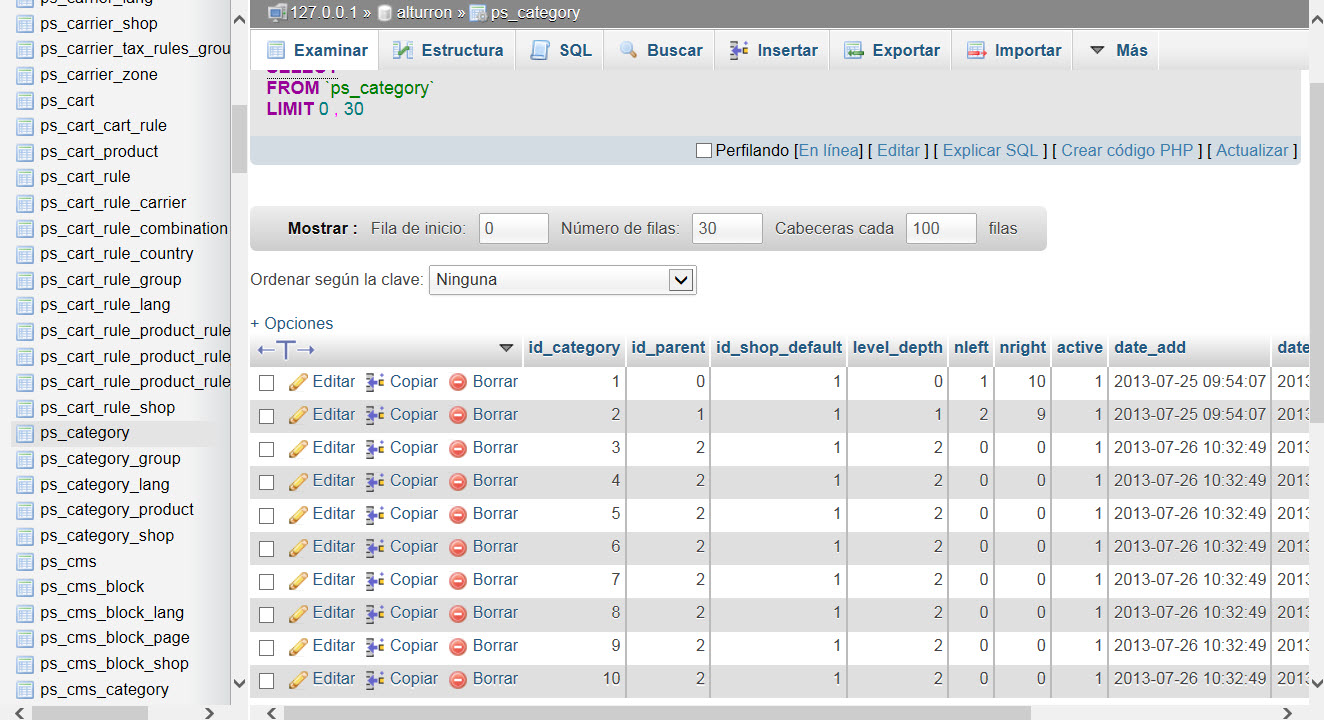Image resolution: width=1324 pixels, height=720 pixels.
Task: Click the Cabeceras cada input field
Action: tap(942, 229)
